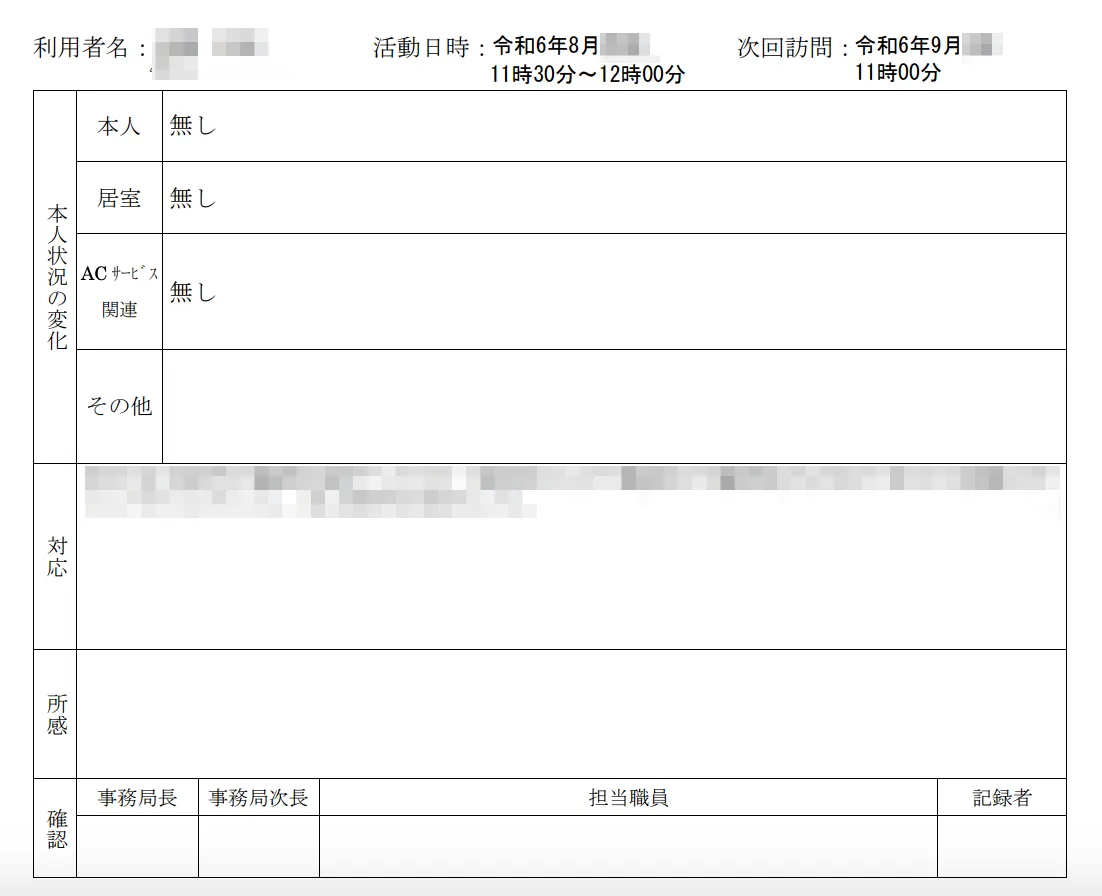Viewport: 1102px width, 896px height.
Task: Click the 本人 row's 無し field
Action: (613, 126)
